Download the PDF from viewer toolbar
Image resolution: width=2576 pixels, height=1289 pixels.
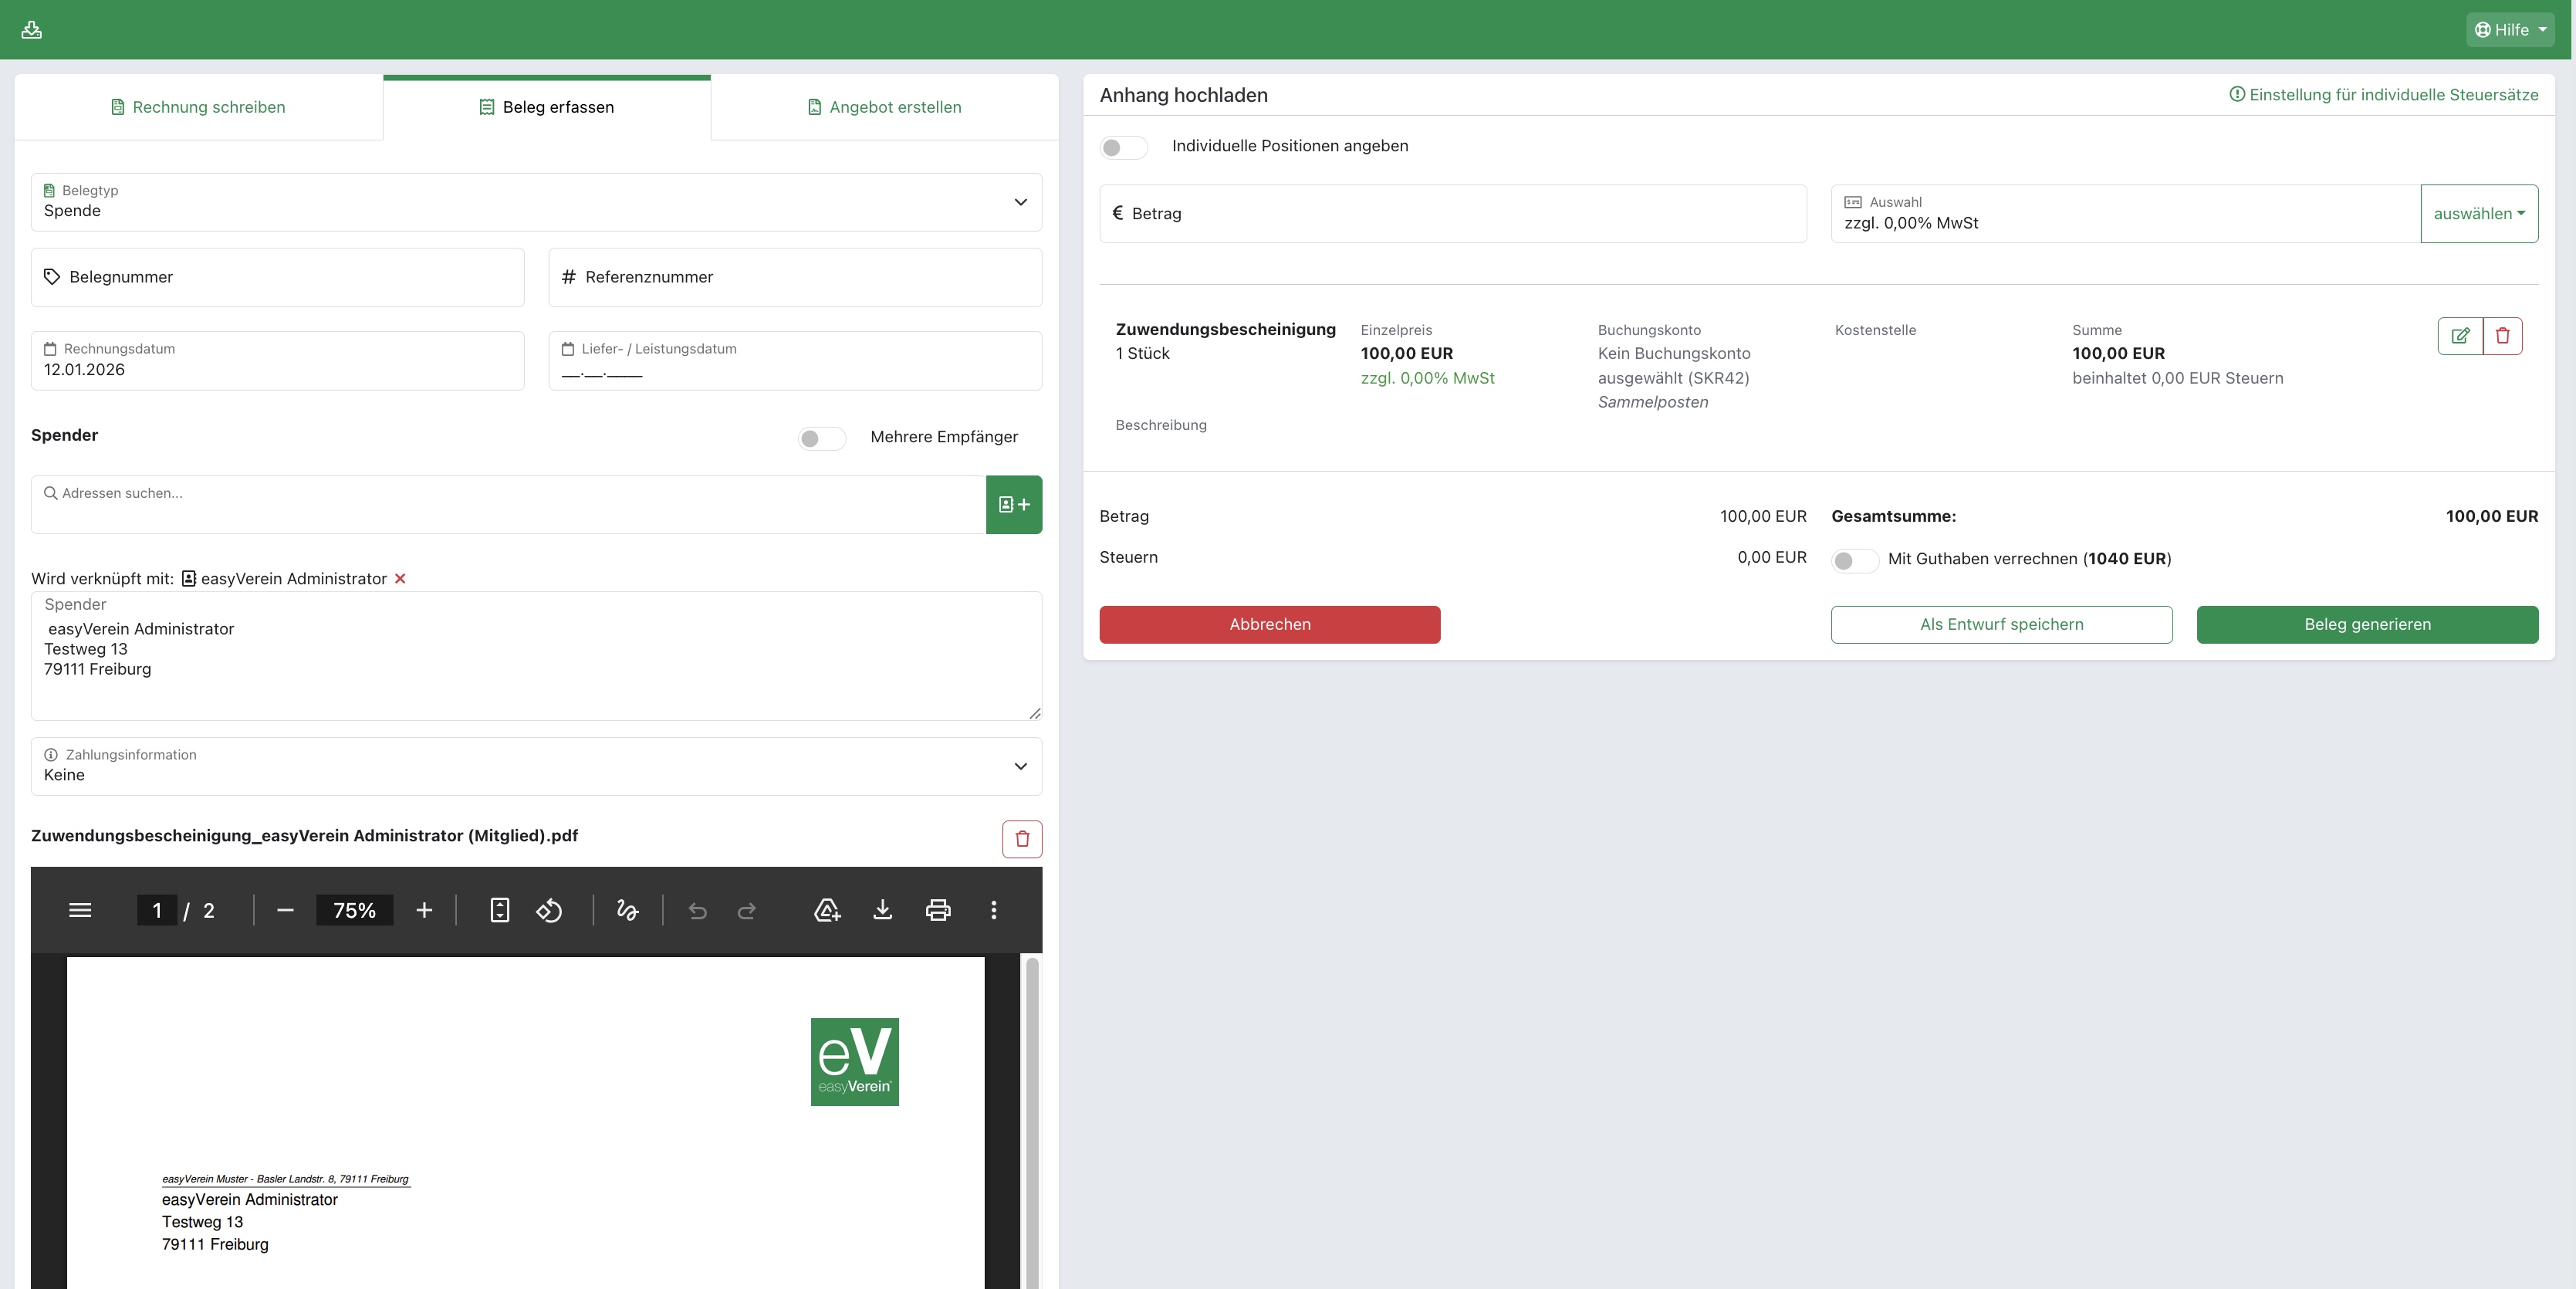[882, 910]
